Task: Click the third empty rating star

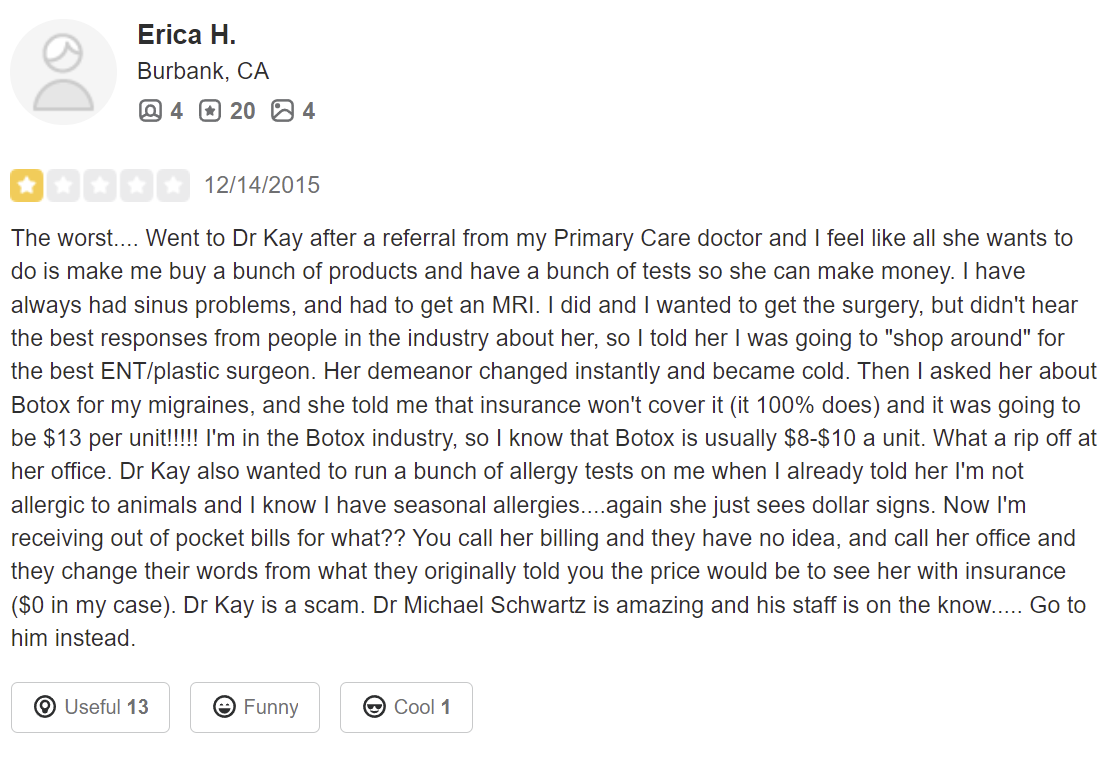Action: (100, 186)
